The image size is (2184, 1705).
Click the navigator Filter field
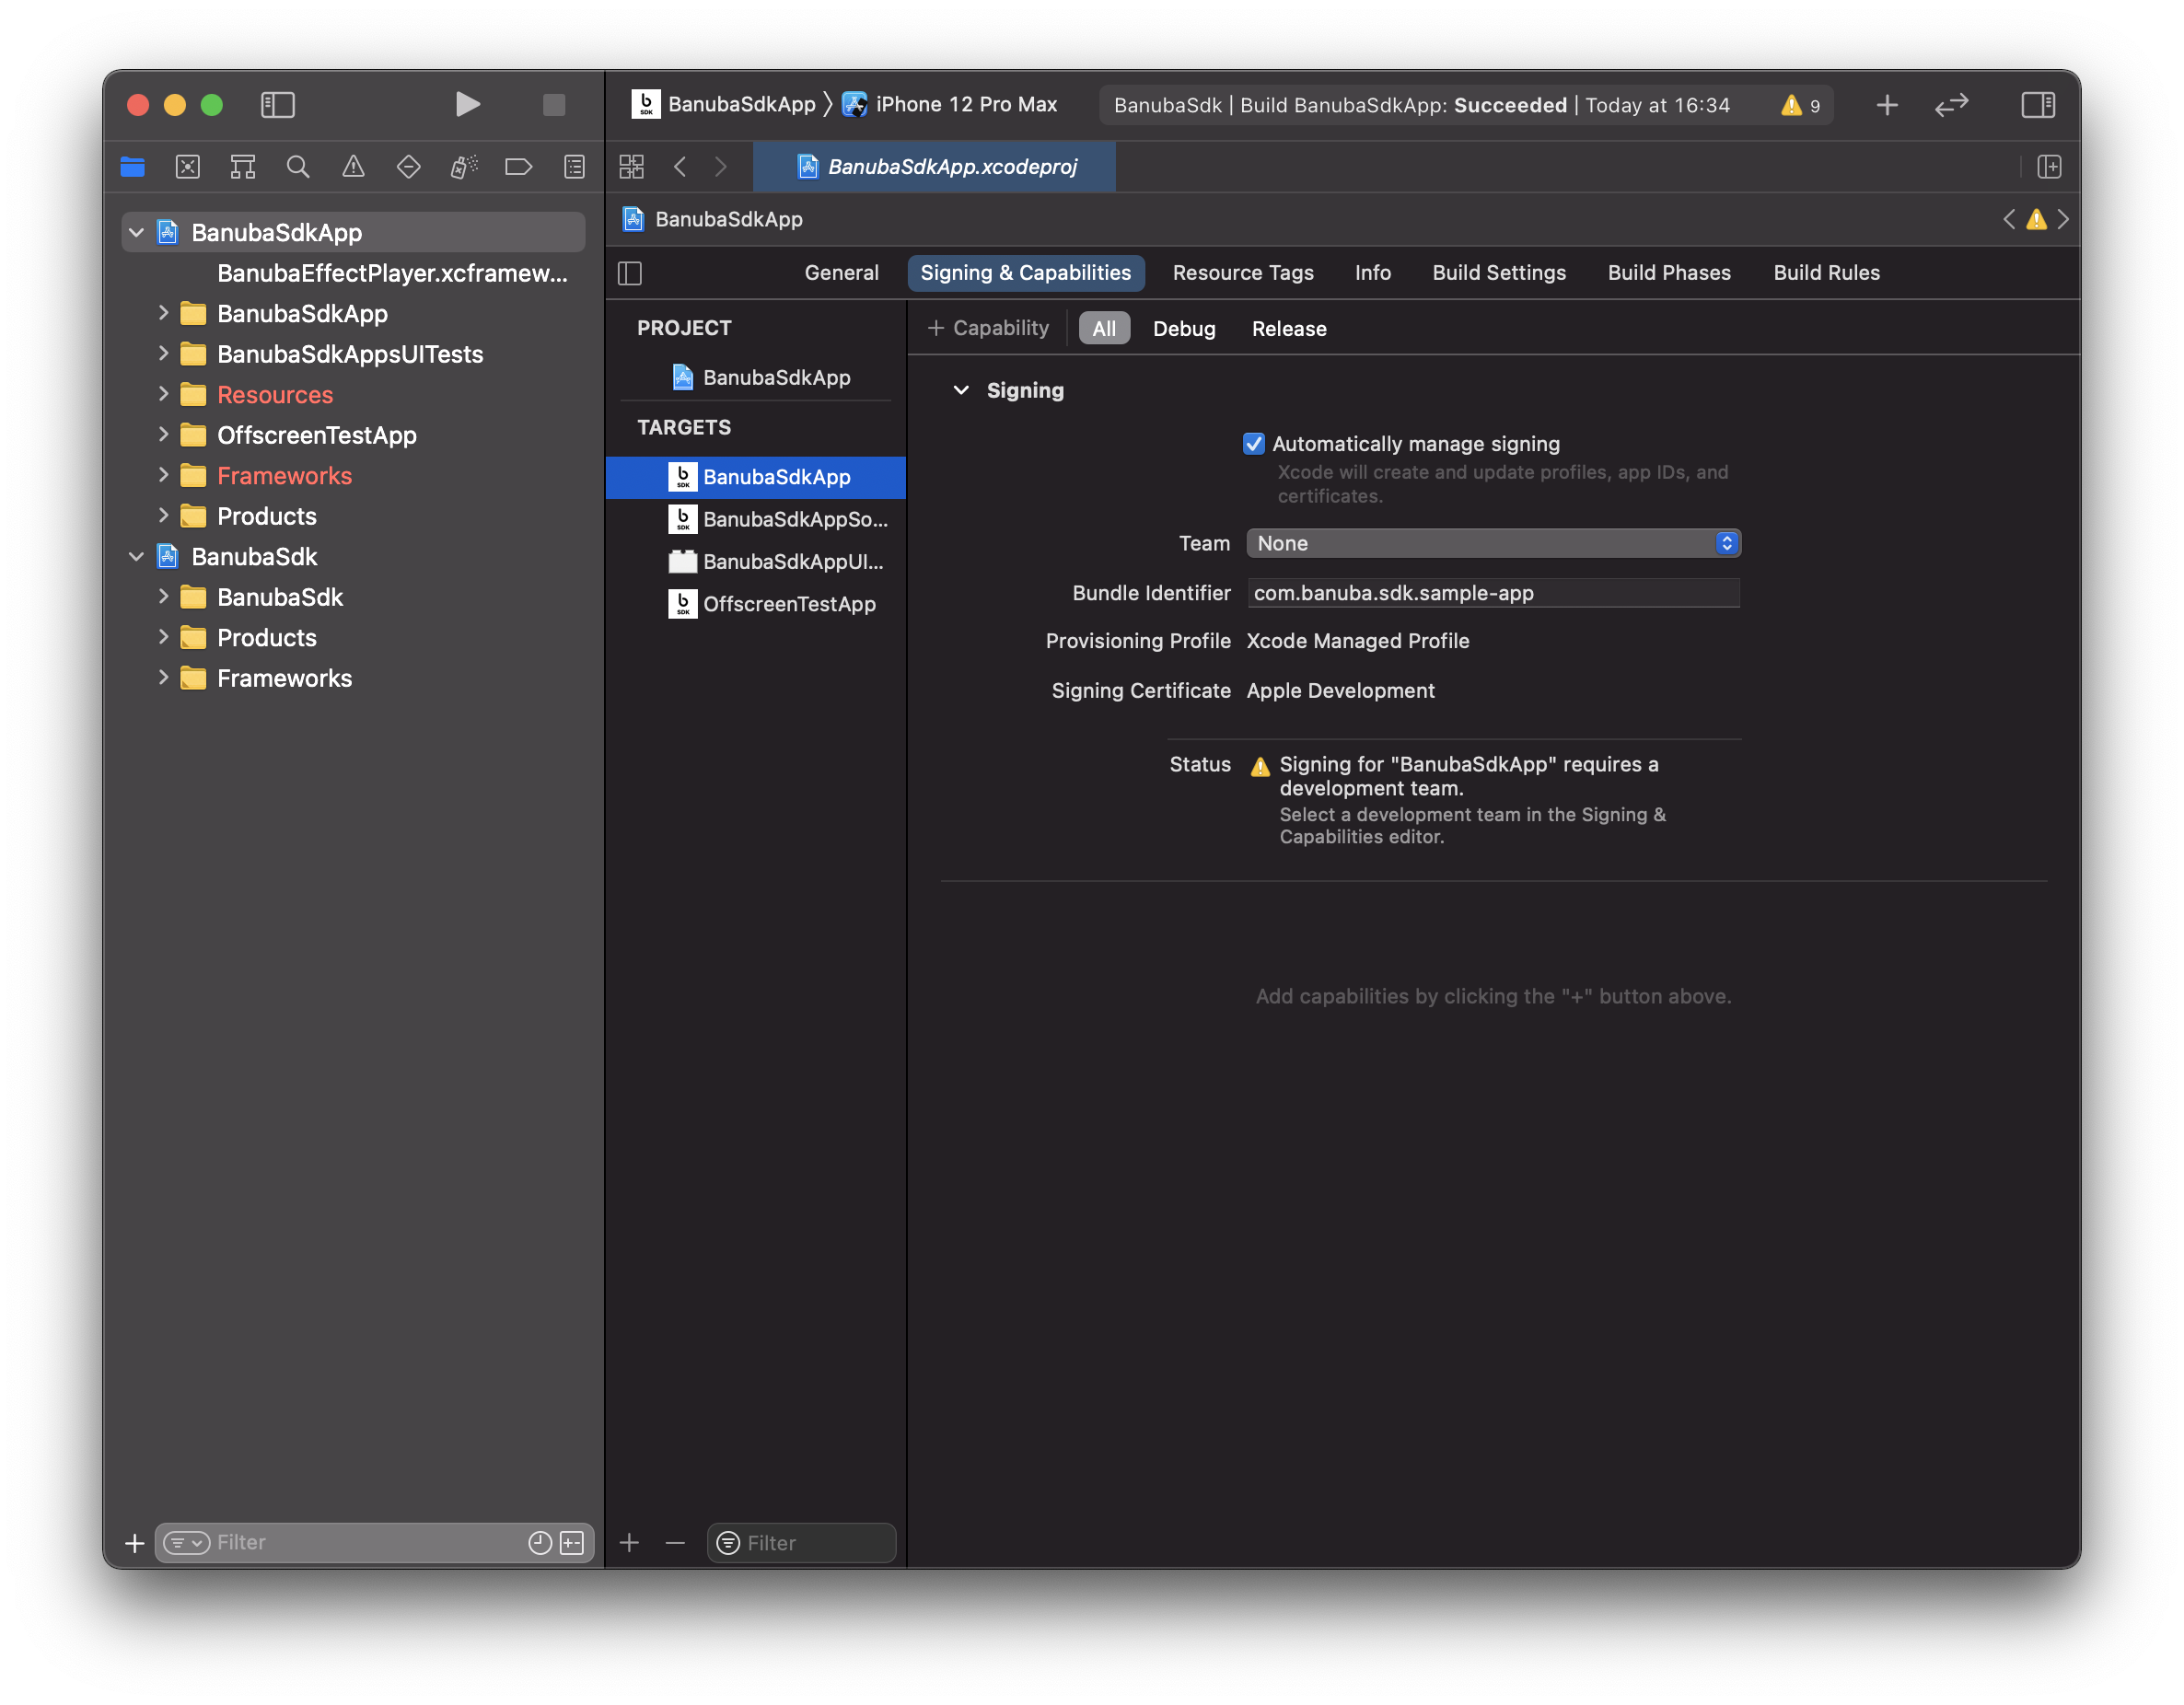(x=374, y=1542)
